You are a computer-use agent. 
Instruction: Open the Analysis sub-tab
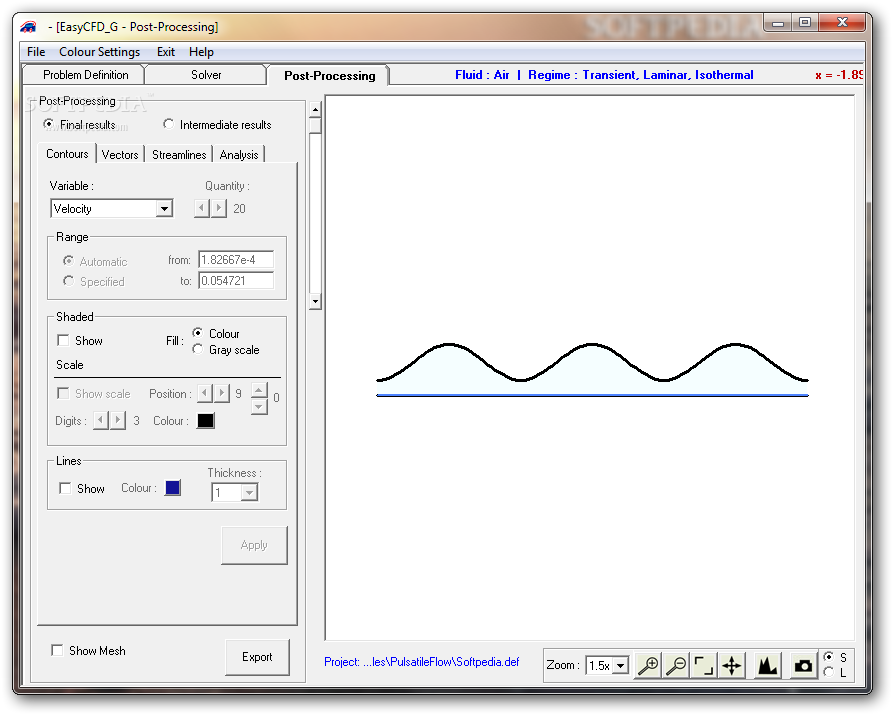point(239,154)
